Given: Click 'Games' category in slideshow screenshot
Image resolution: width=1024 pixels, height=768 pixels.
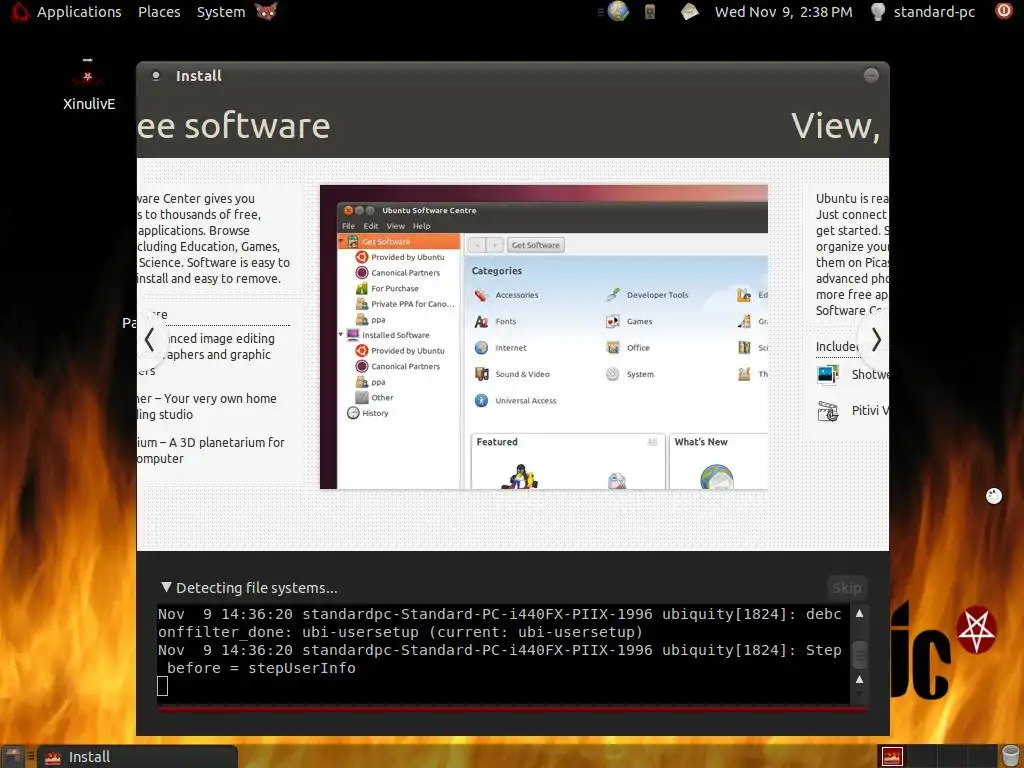Looking at the screenshot, I should pos(629,321).
